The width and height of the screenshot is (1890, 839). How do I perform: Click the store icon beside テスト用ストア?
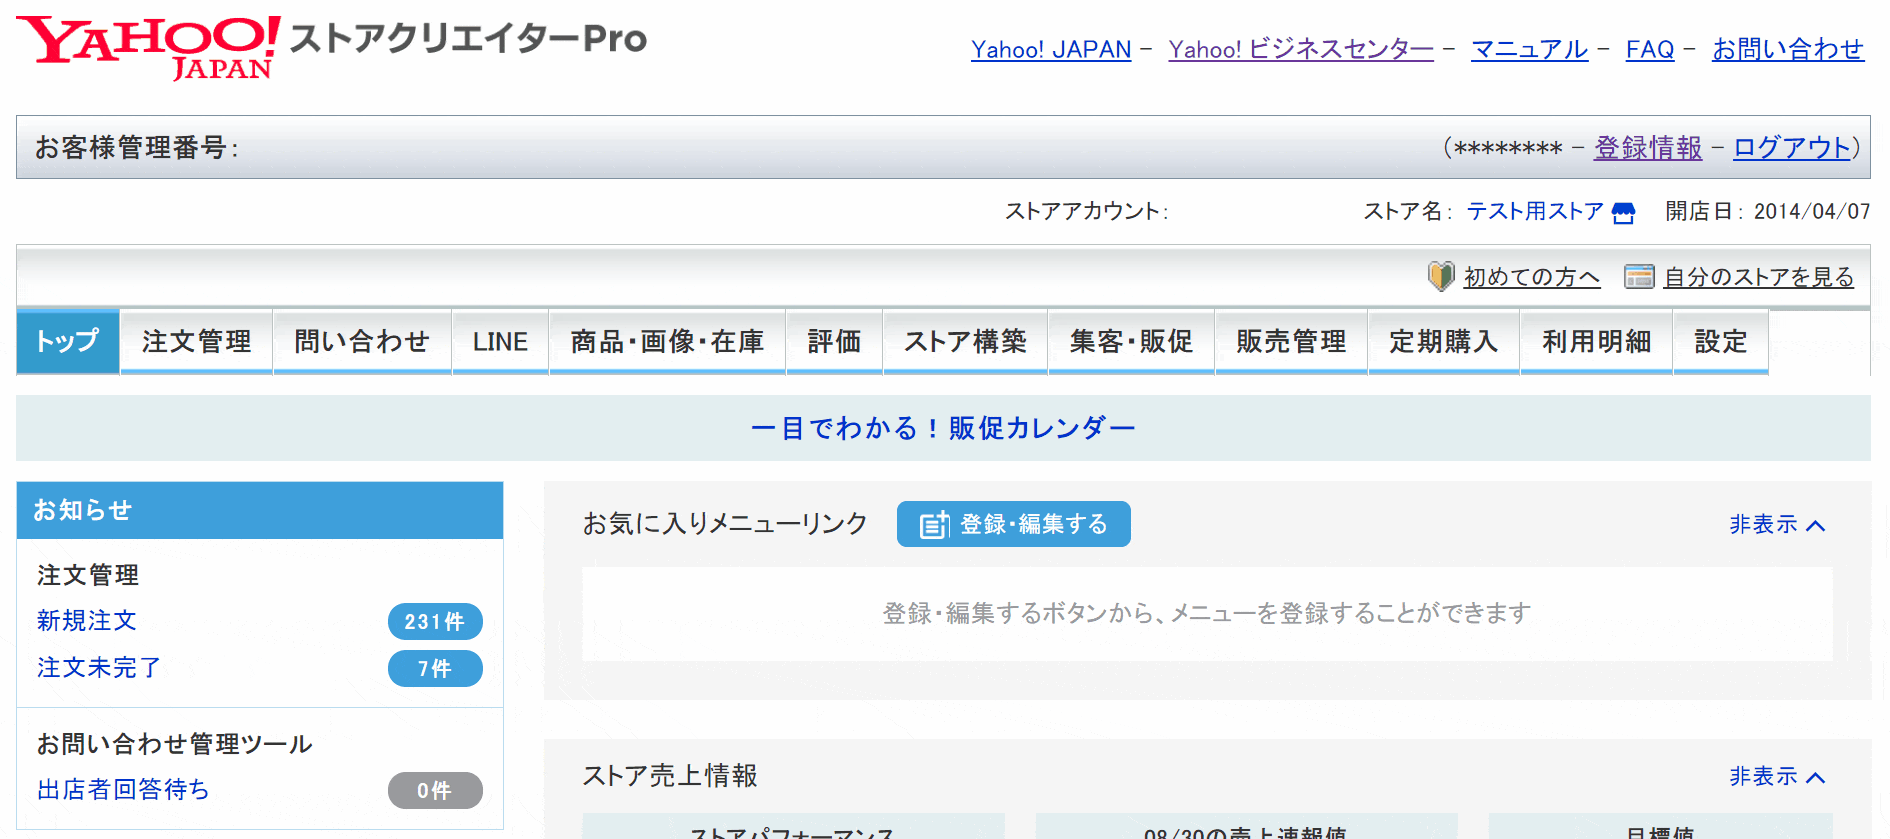coord(1623,213)
